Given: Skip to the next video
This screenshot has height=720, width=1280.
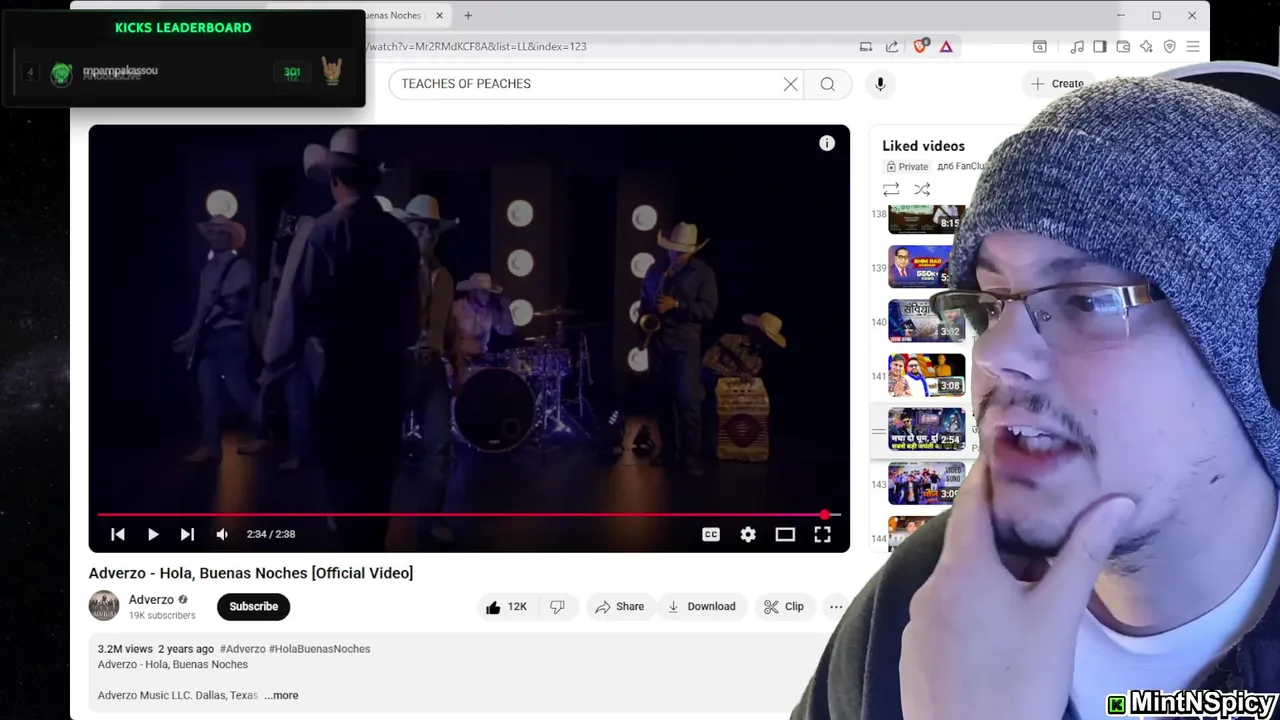Looking at the screenshot, I should (187, 534).
